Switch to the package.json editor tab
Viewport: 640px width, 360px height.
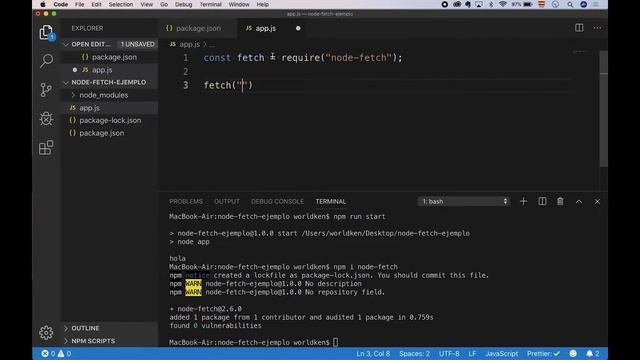[198, 28]
